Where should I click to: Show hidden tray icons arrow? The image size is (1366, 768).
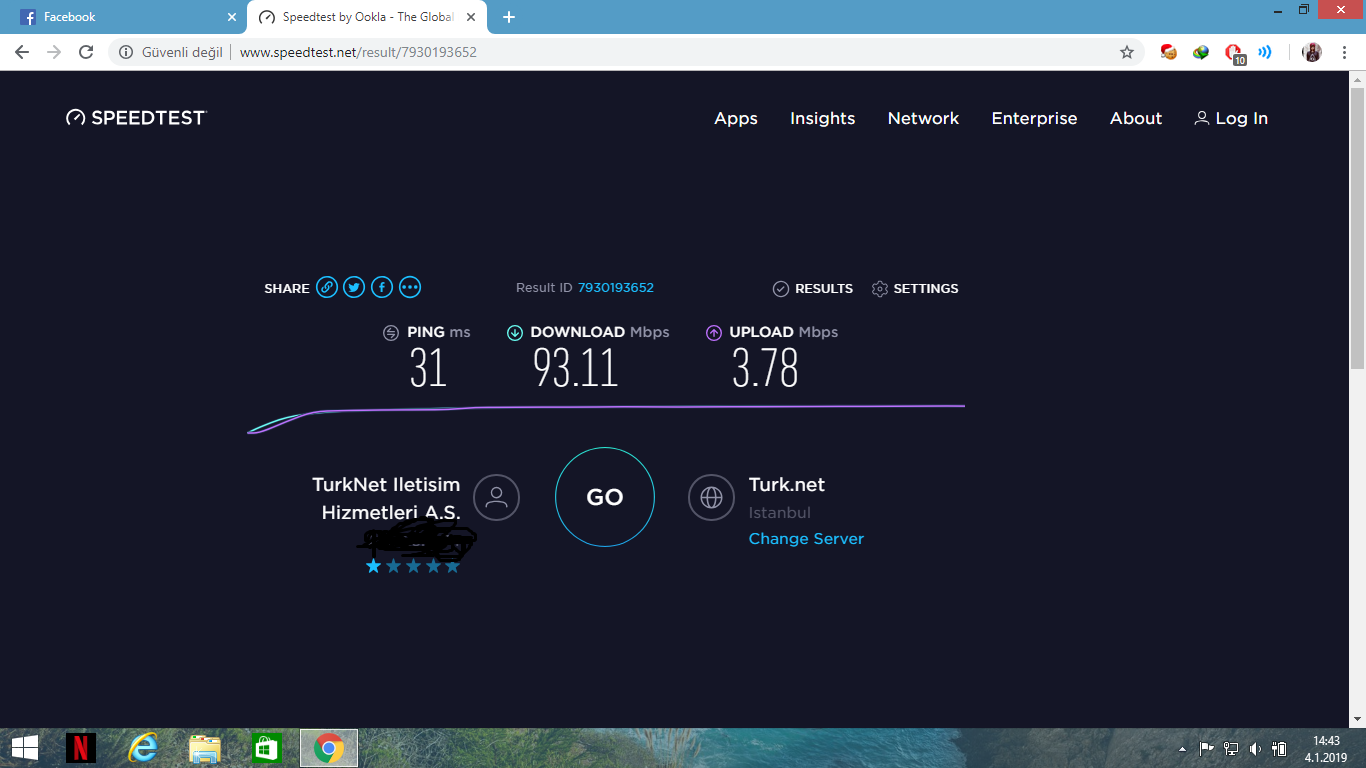point(1183,748)
